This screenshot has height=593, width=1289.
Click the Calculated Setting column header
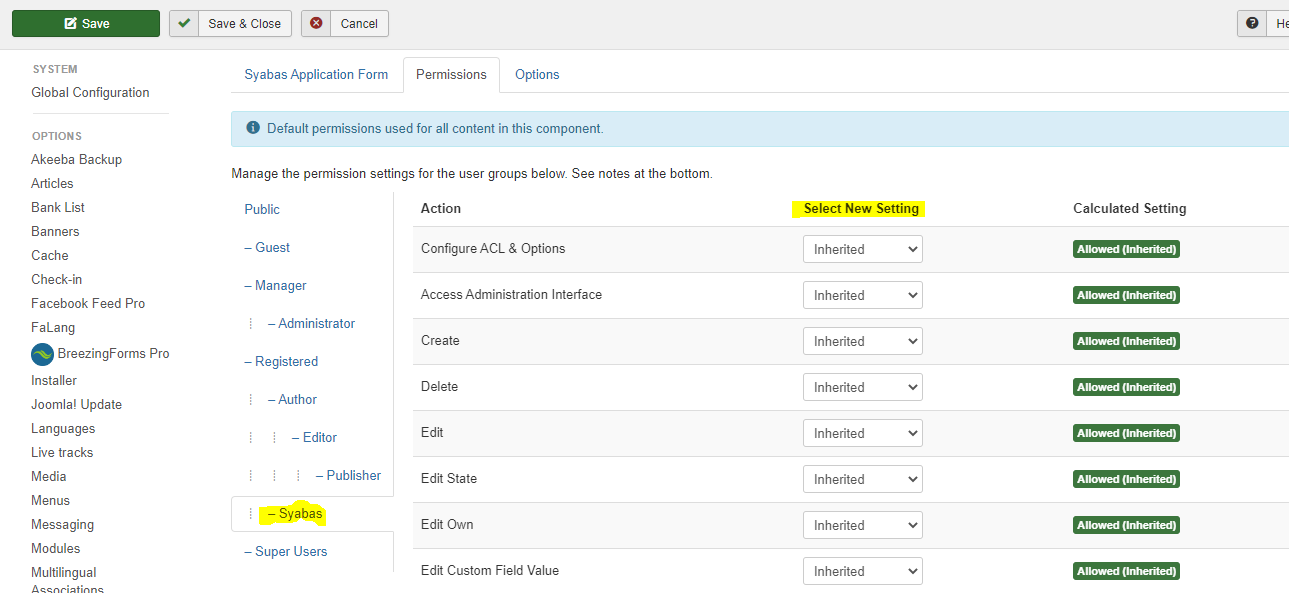1130,208
